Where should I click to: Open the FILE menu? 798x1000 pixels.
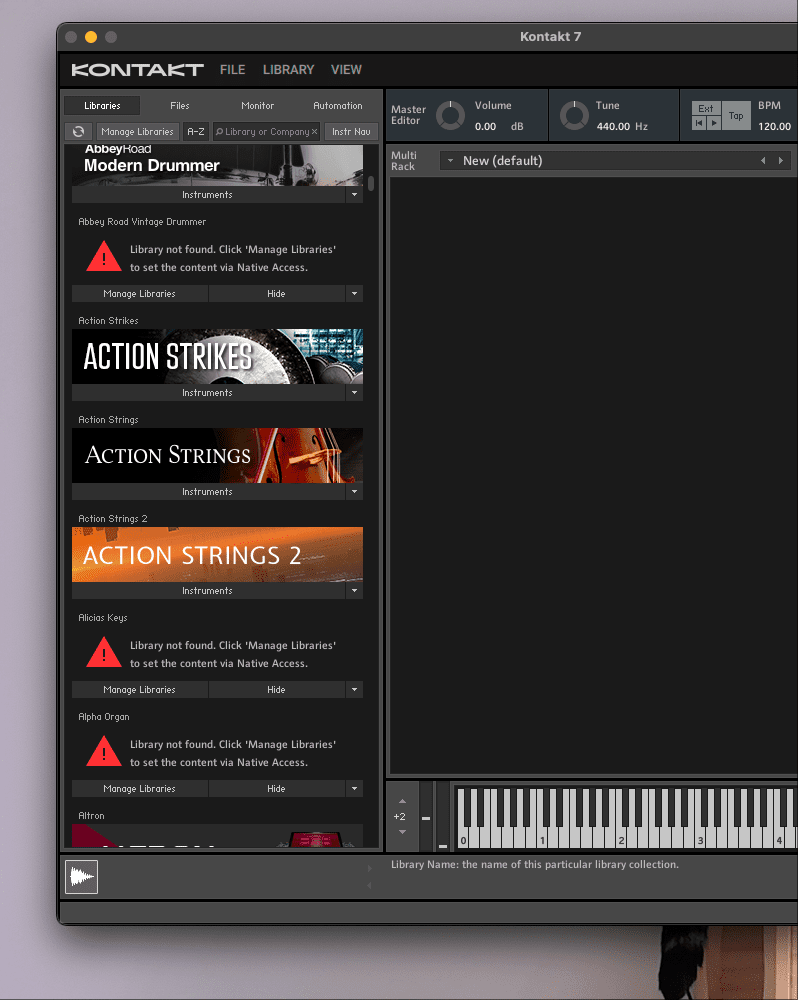232,70
